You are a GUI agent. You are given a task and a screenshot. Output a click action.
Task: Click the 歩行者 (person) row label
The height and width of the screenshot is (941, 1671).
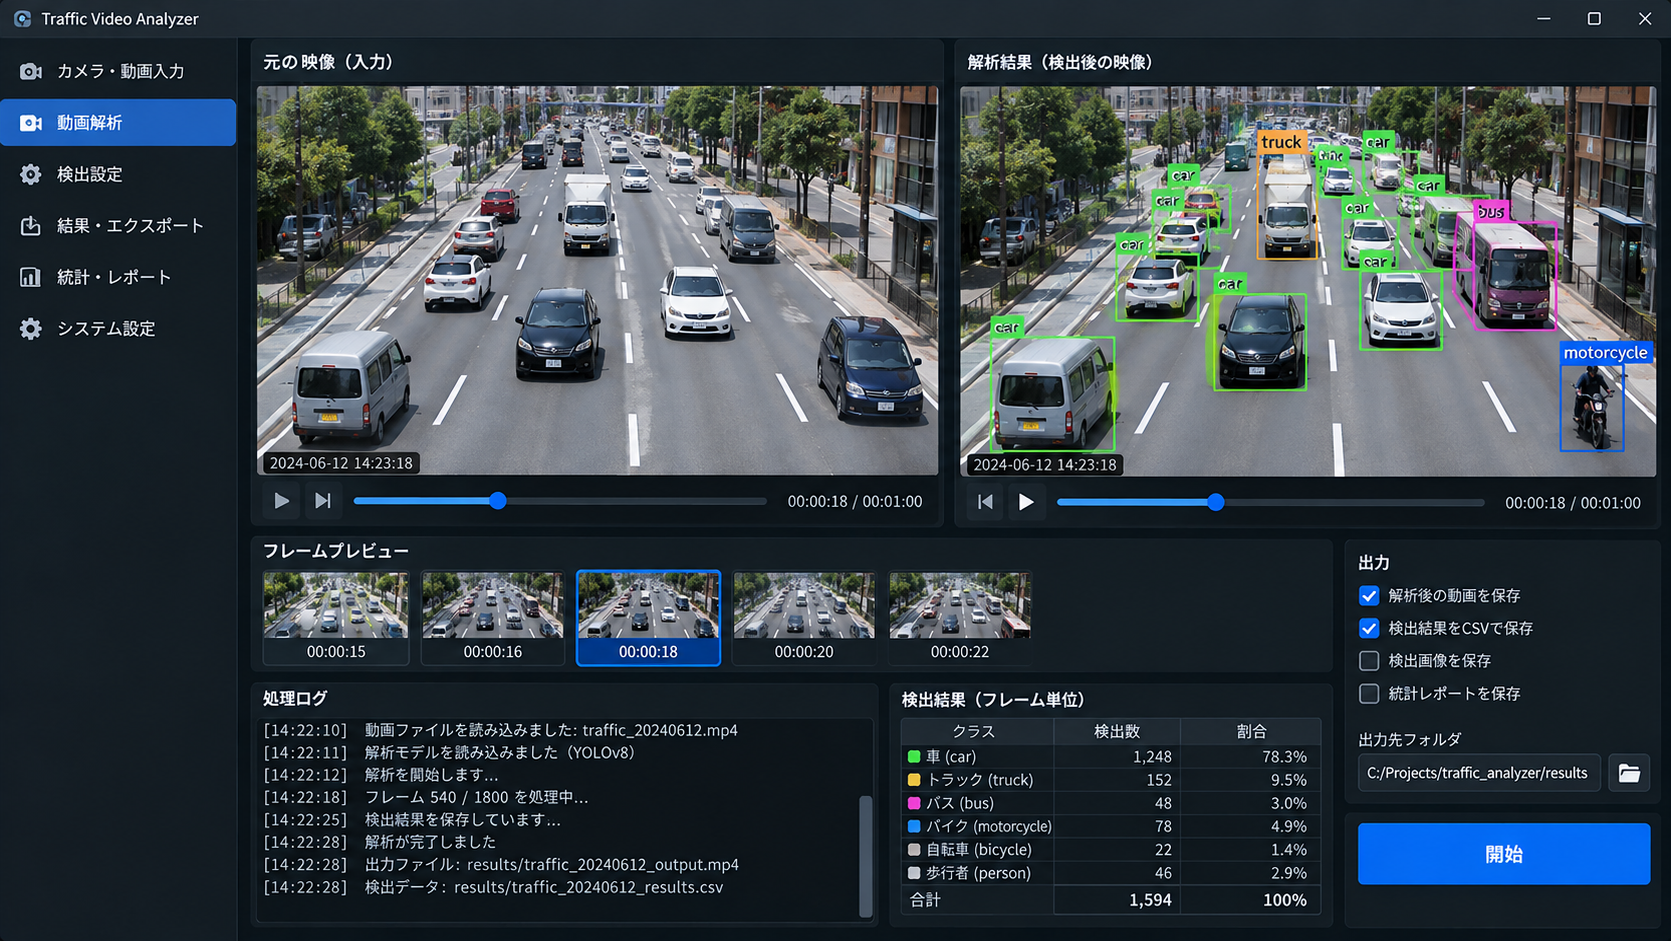(978, 873)
